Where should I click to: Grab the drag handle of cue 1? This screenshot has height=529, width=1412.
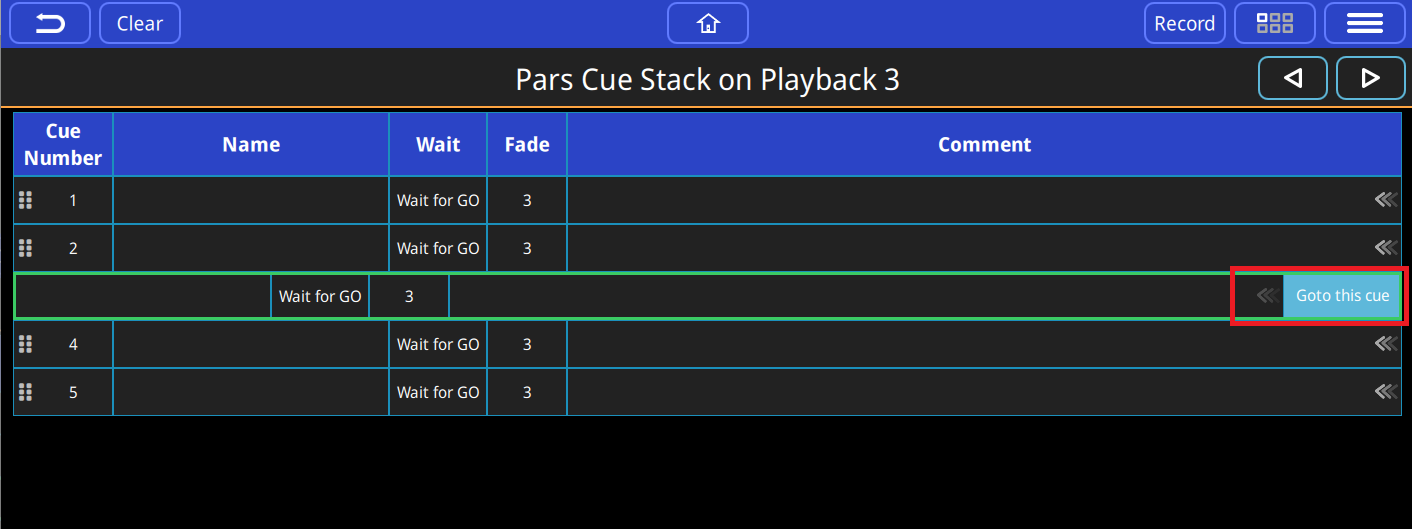[x=26, y=200]
